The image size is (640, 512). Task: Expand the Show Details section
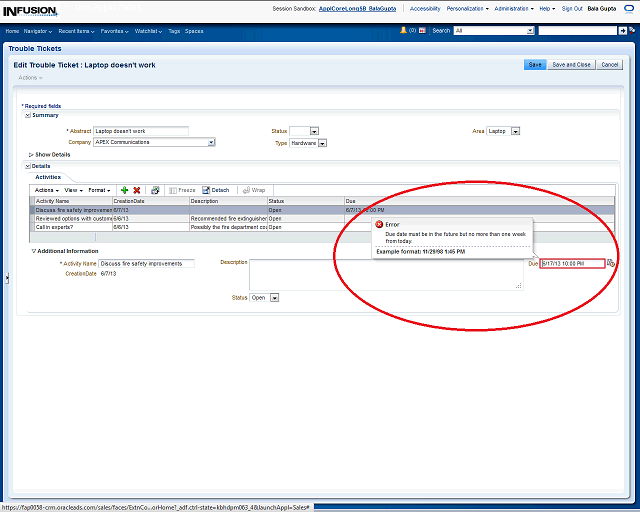[31, 155]
